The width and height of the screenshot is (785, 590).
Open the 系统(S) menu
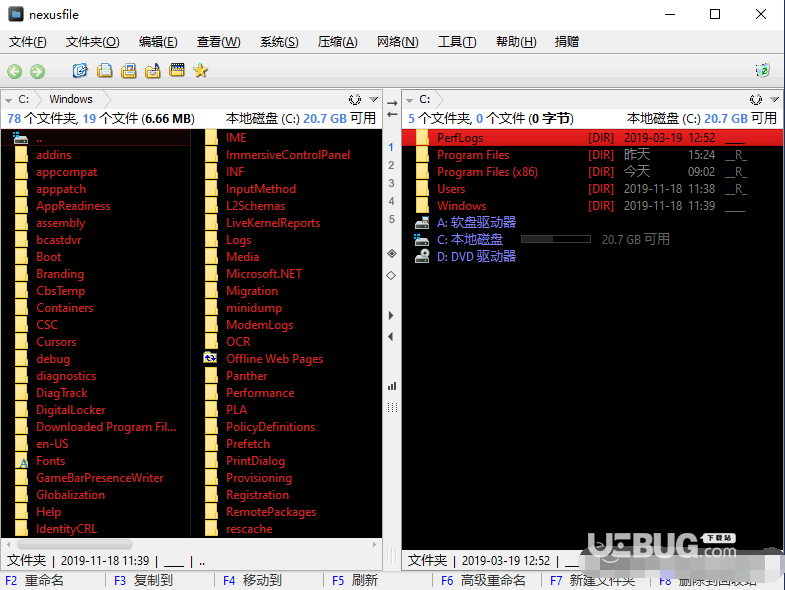coord(279,42)
